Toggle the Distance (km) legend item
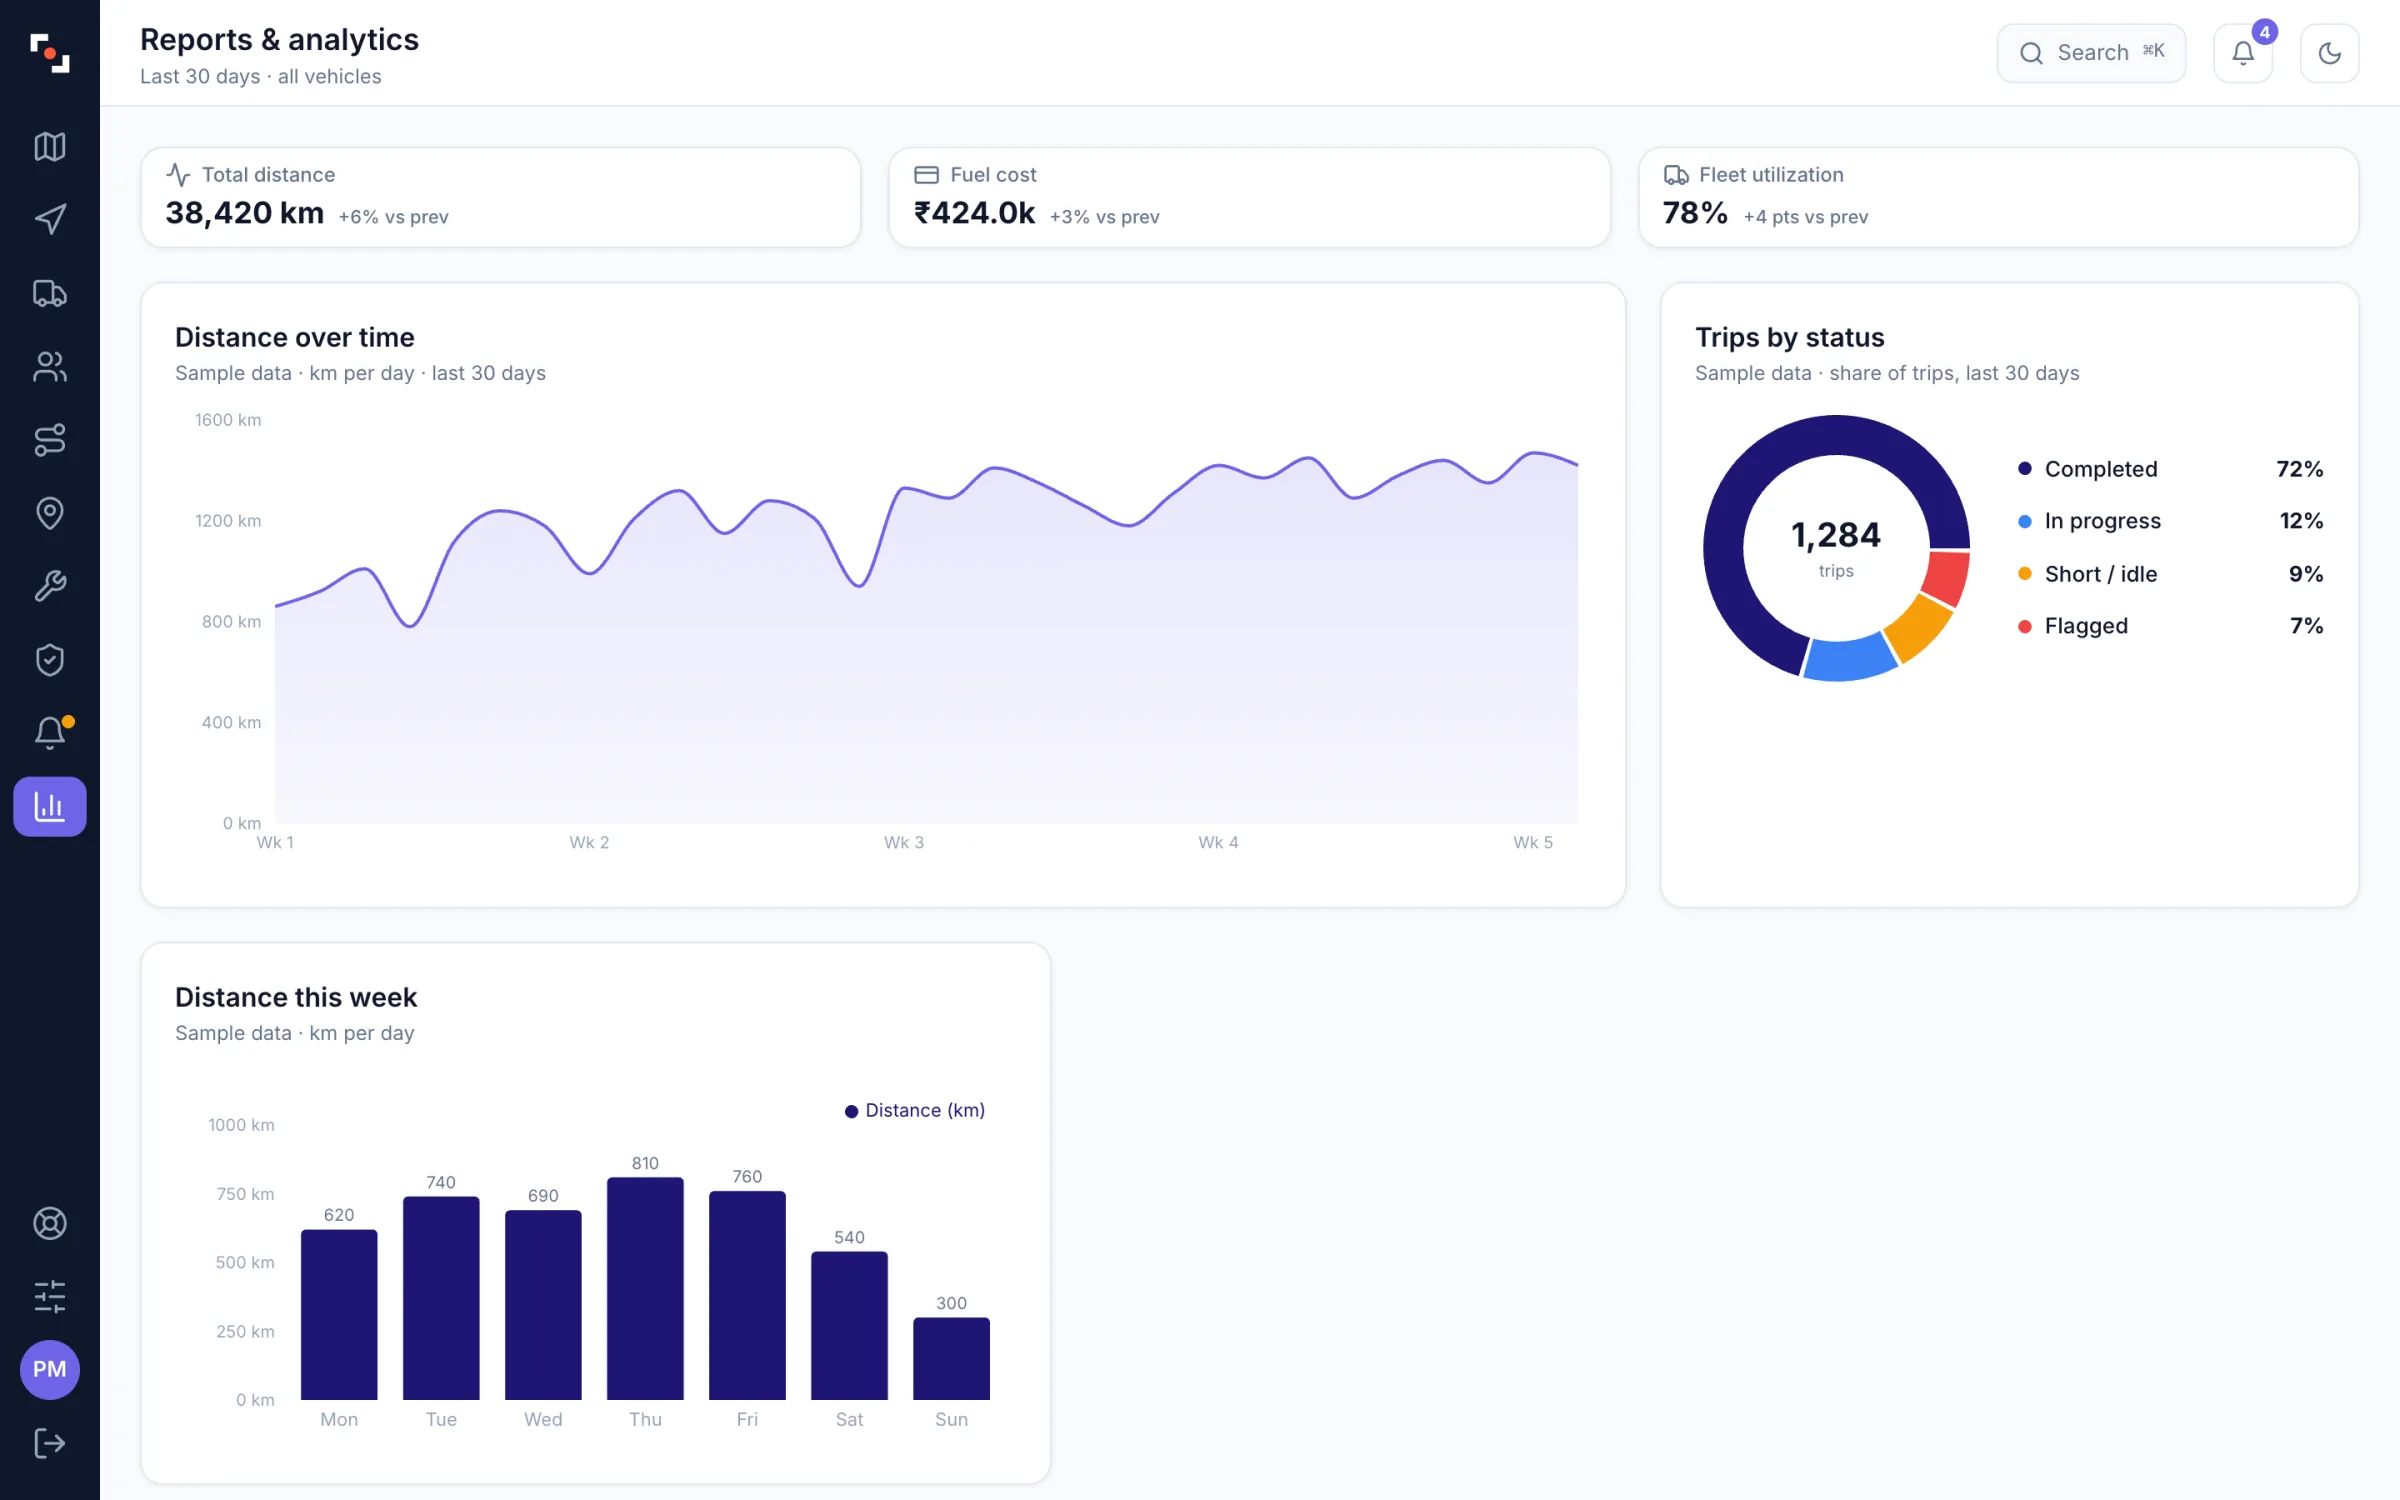 [x=915, y=1110]
